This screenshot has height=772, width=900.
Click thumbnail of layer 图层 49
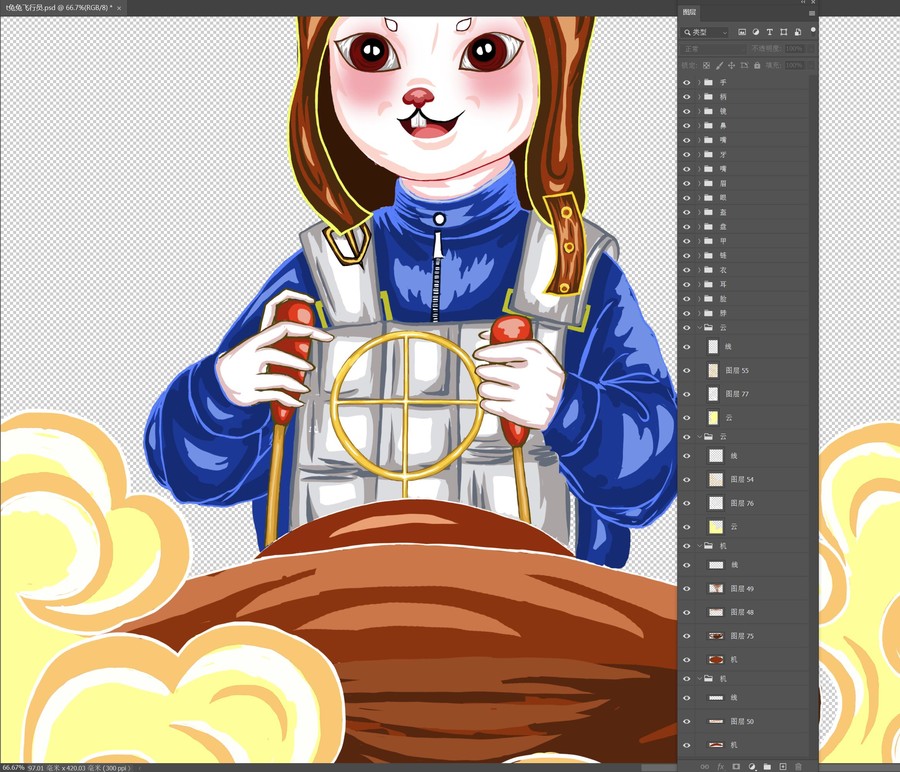point(716,588)
